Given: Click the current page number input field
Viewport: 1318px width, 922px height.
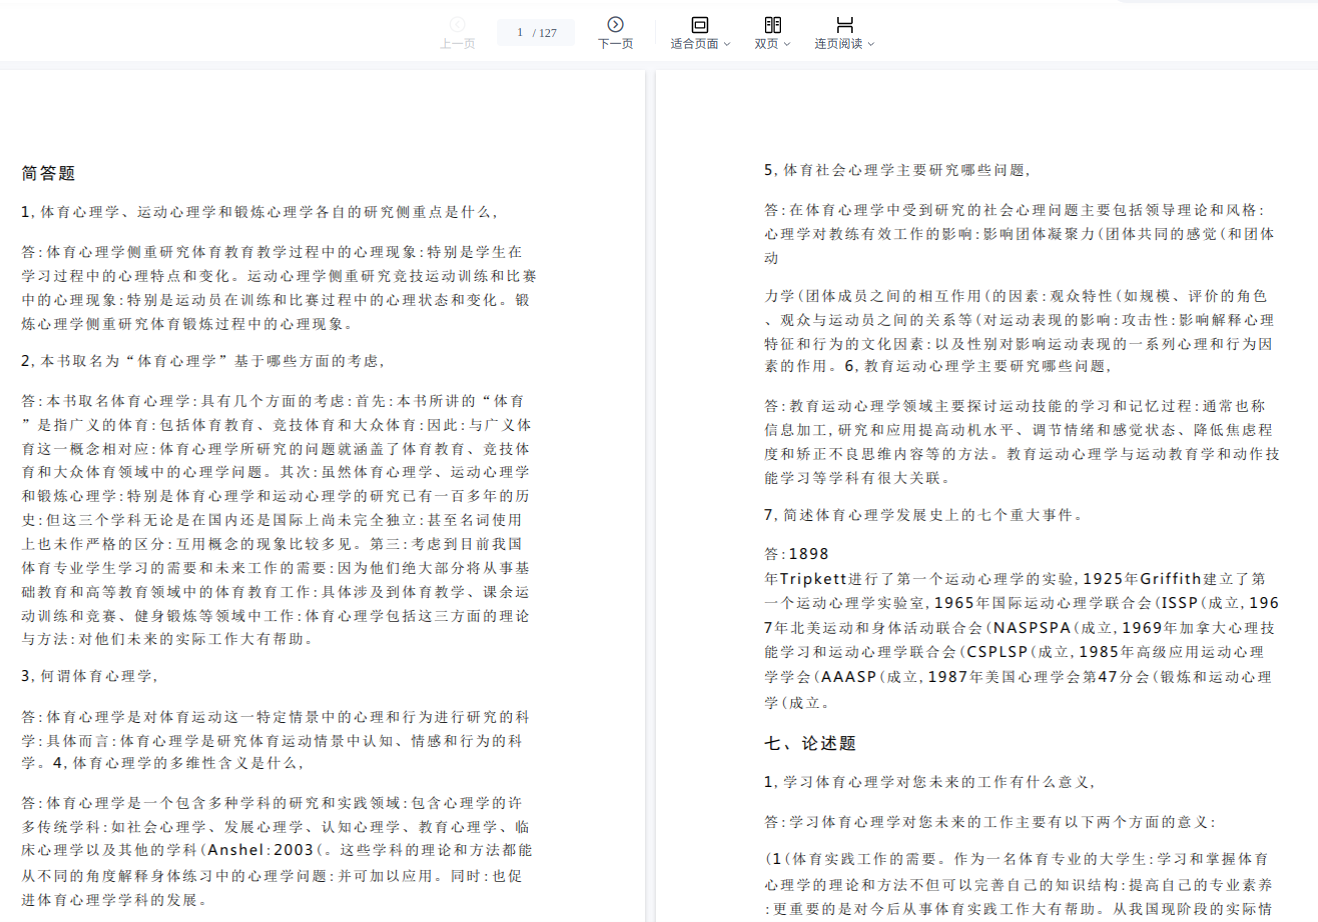Looking at the screenshot, I should coord(520,33).
